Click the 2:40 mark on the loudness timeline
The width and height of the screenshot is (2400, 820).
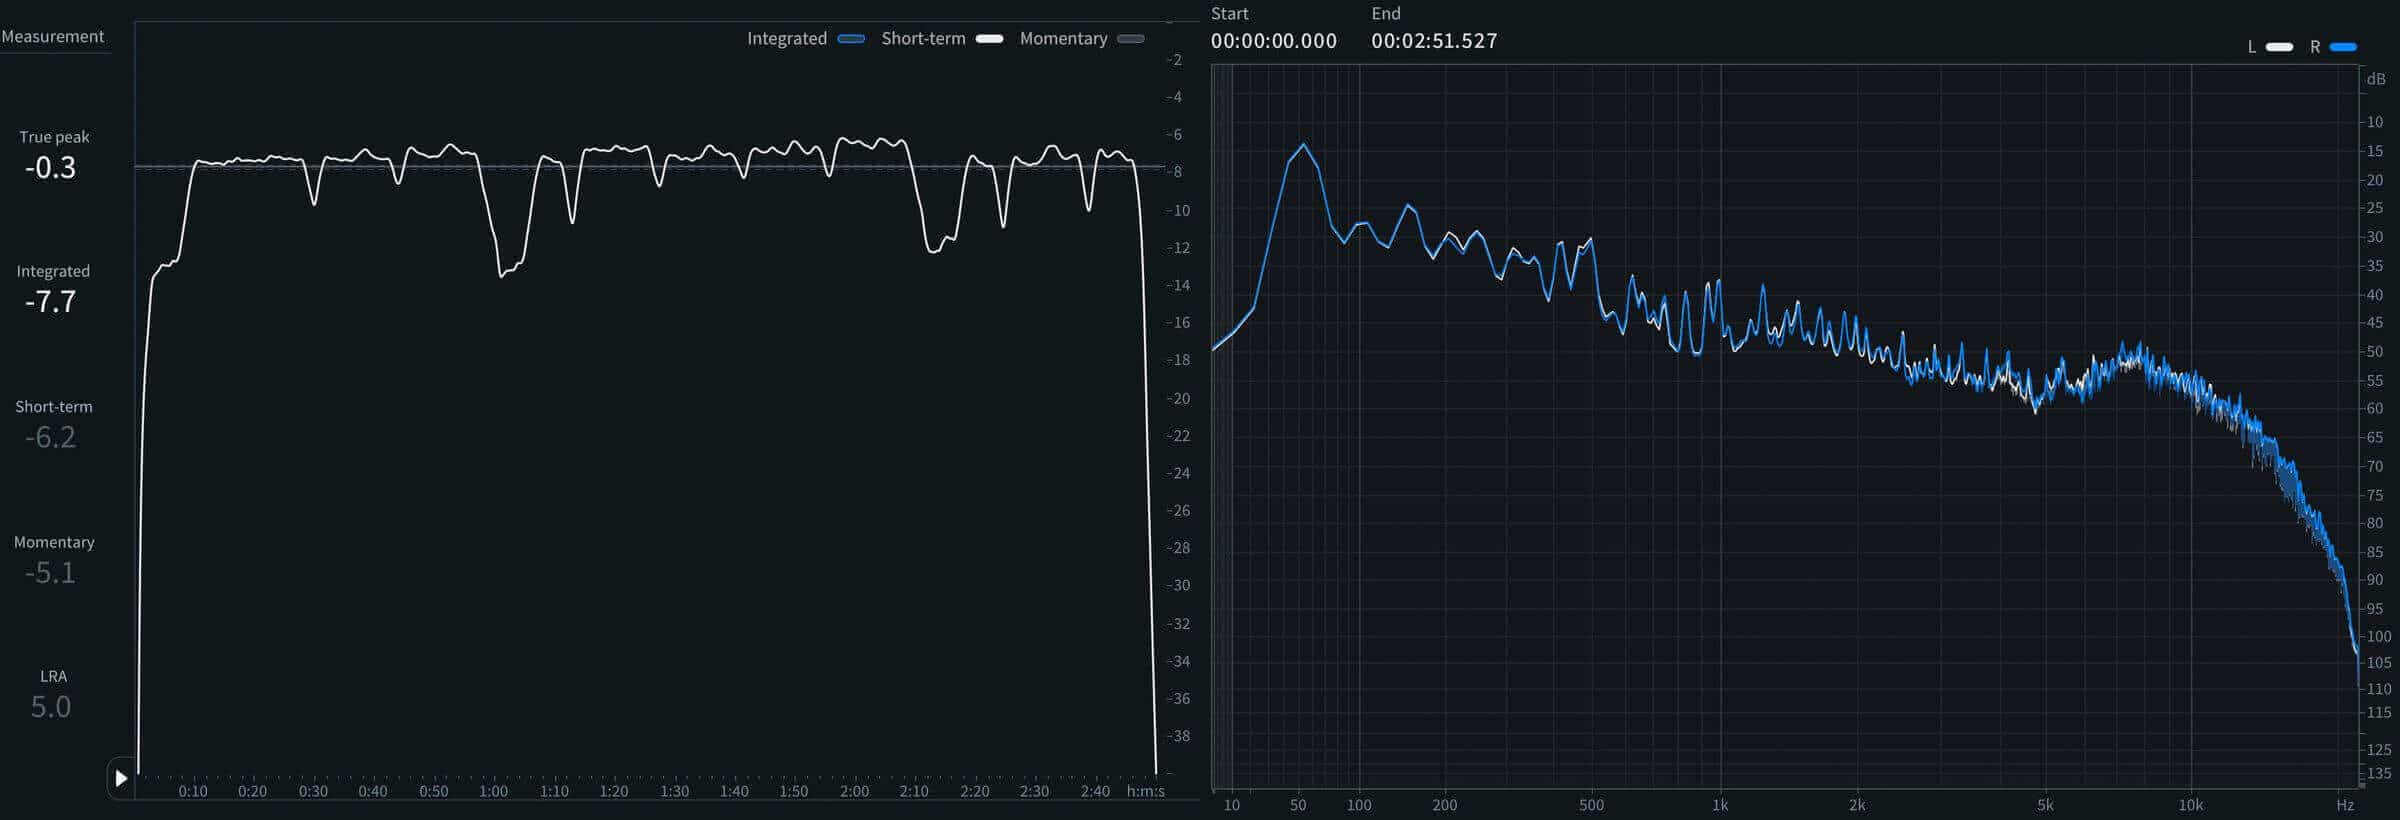click(1095, 791)
